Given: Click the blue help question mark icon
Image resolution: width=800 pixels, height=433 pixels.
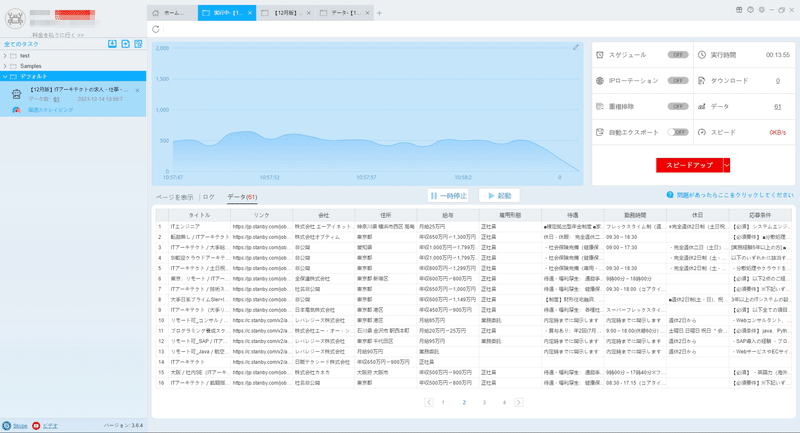Looking at the screenshot, I should 670,195.
